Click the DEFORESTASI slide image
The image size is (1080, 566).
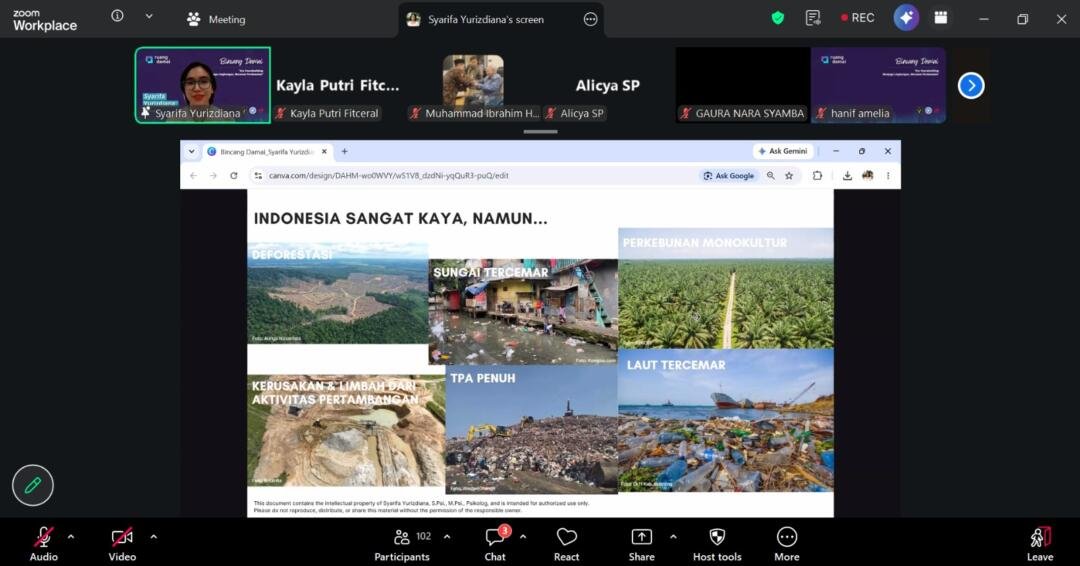pyautogui.click(x=338, y=293)
